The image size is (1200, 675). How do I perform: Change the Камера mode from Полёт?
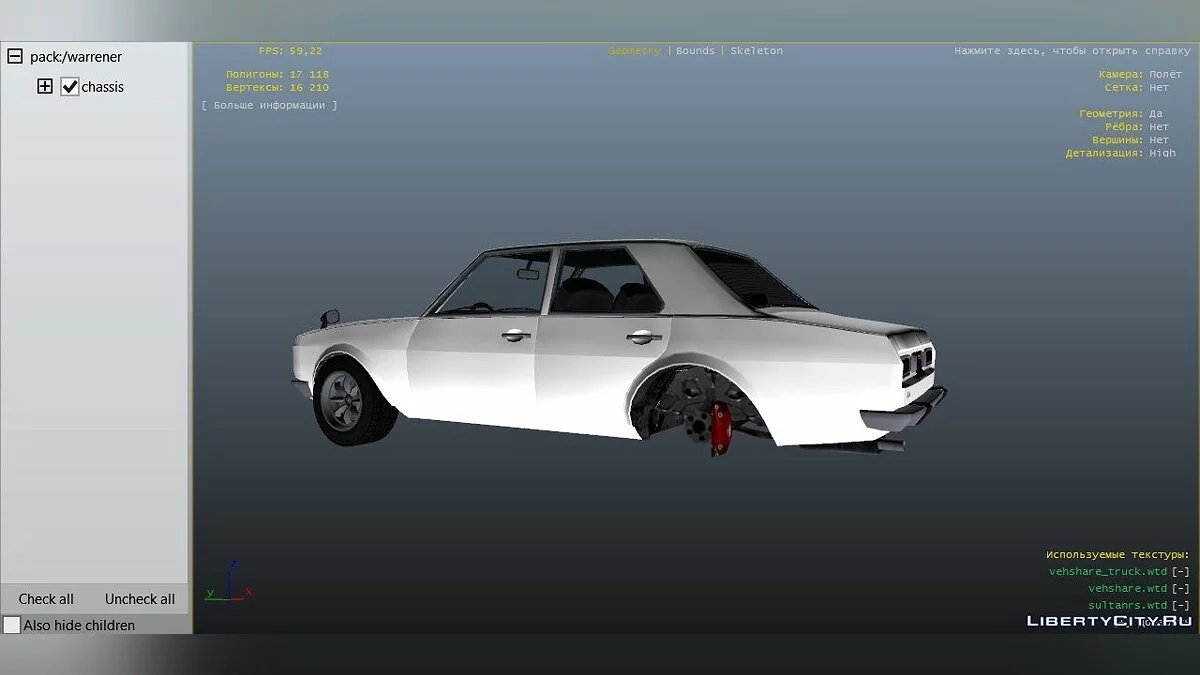1165,75
